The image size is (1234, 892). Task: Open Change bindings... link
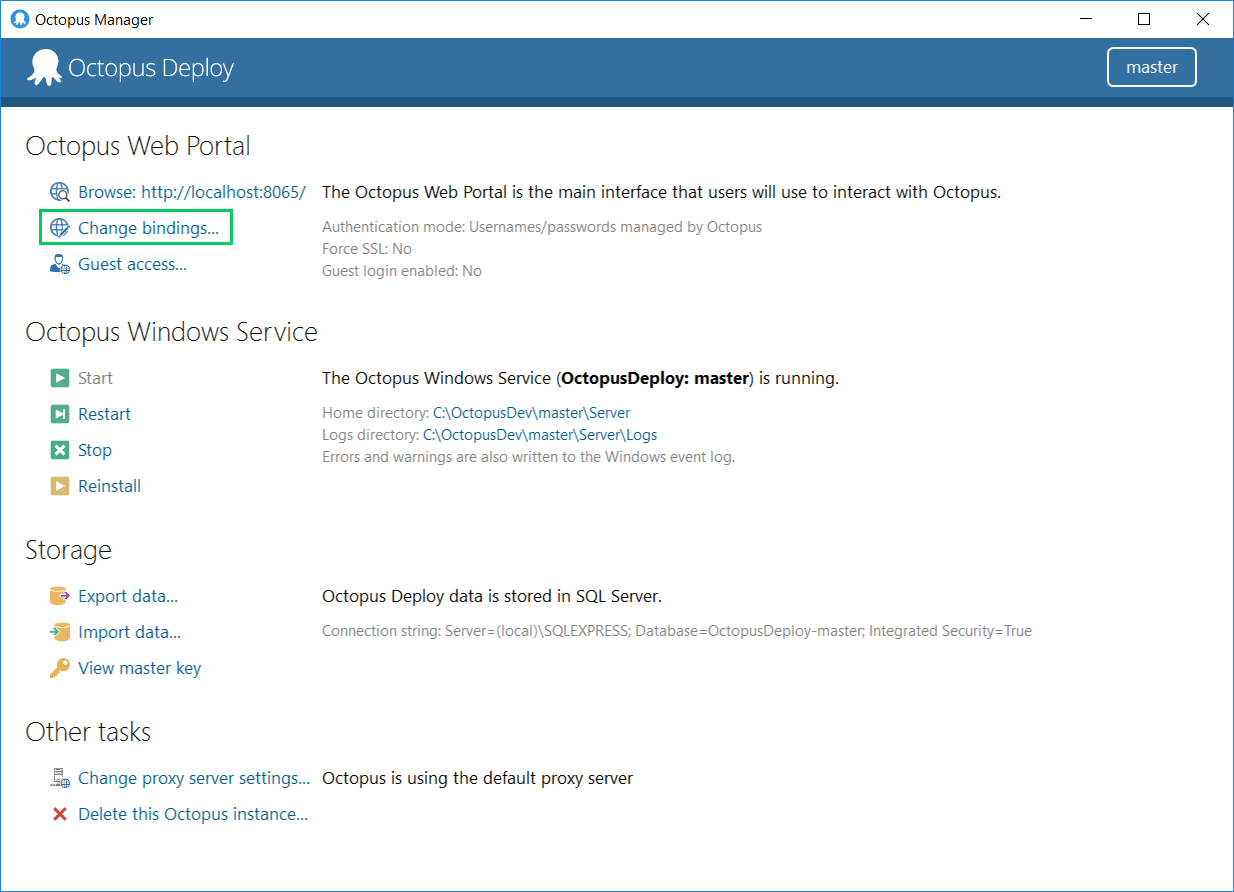pos(148,228)
